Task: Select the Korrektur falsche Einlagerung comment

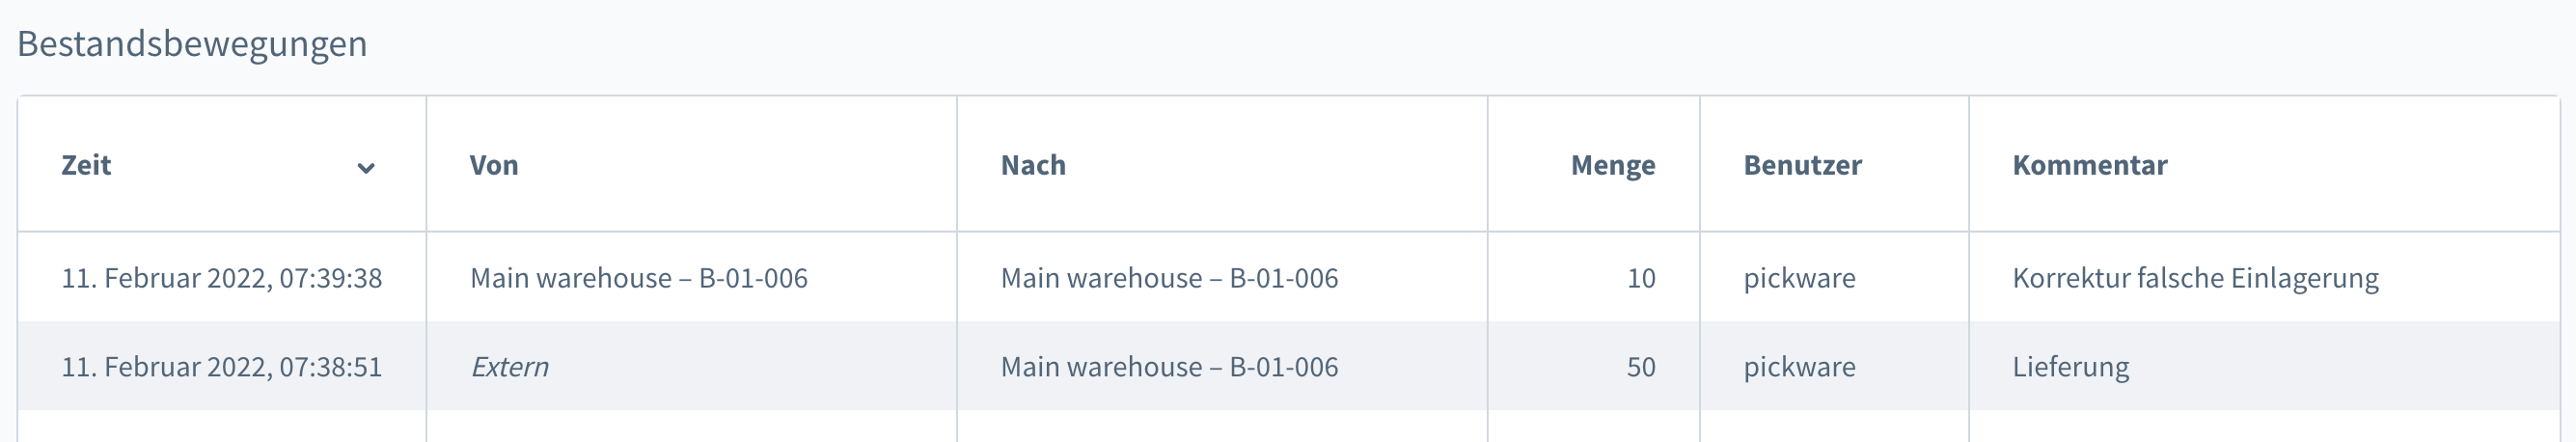Action: pyautogui.click(x=2195, y=278)
